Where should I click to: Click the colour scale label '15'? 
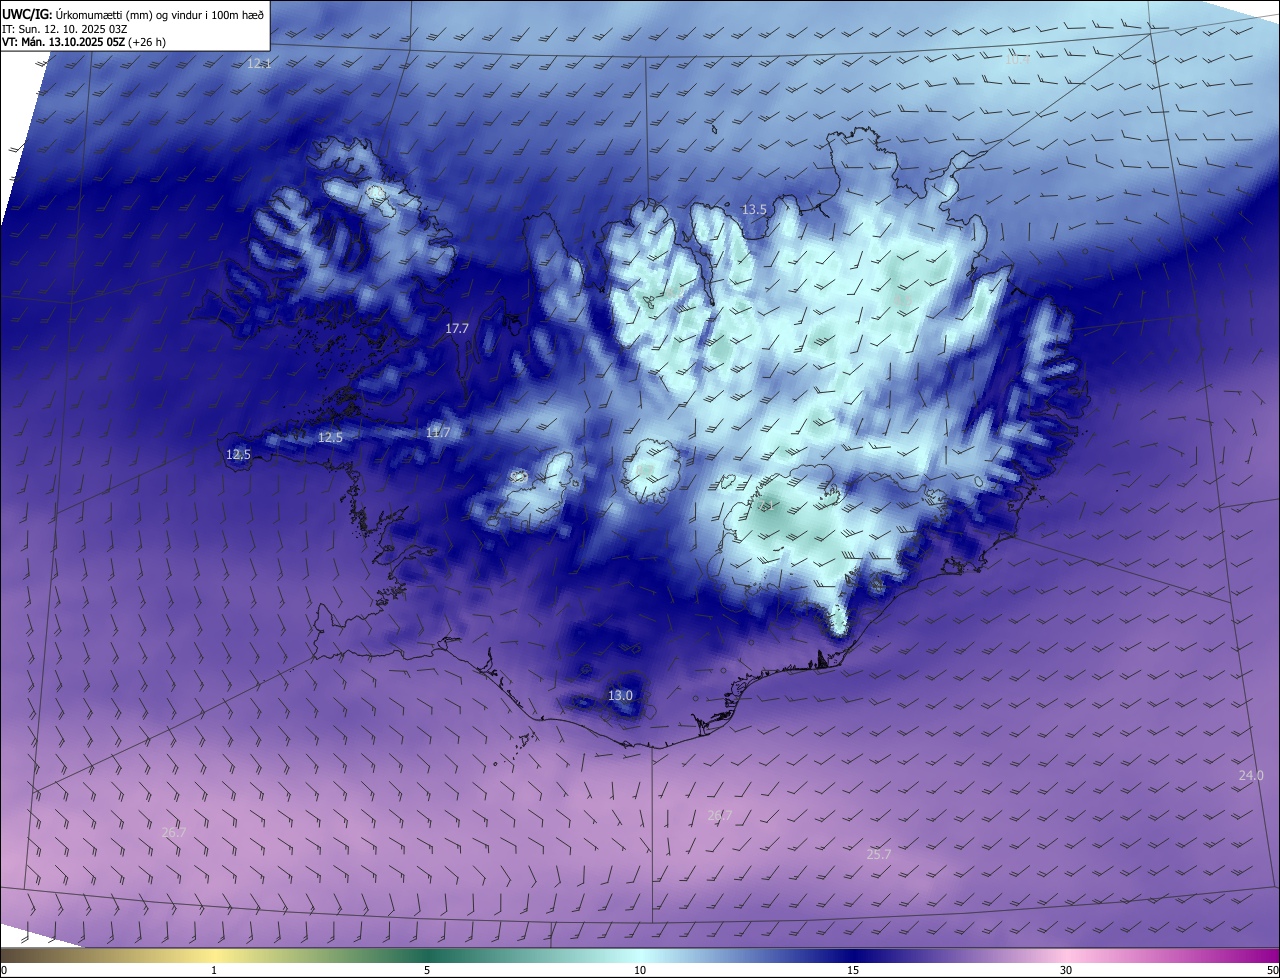coord(853,970)
